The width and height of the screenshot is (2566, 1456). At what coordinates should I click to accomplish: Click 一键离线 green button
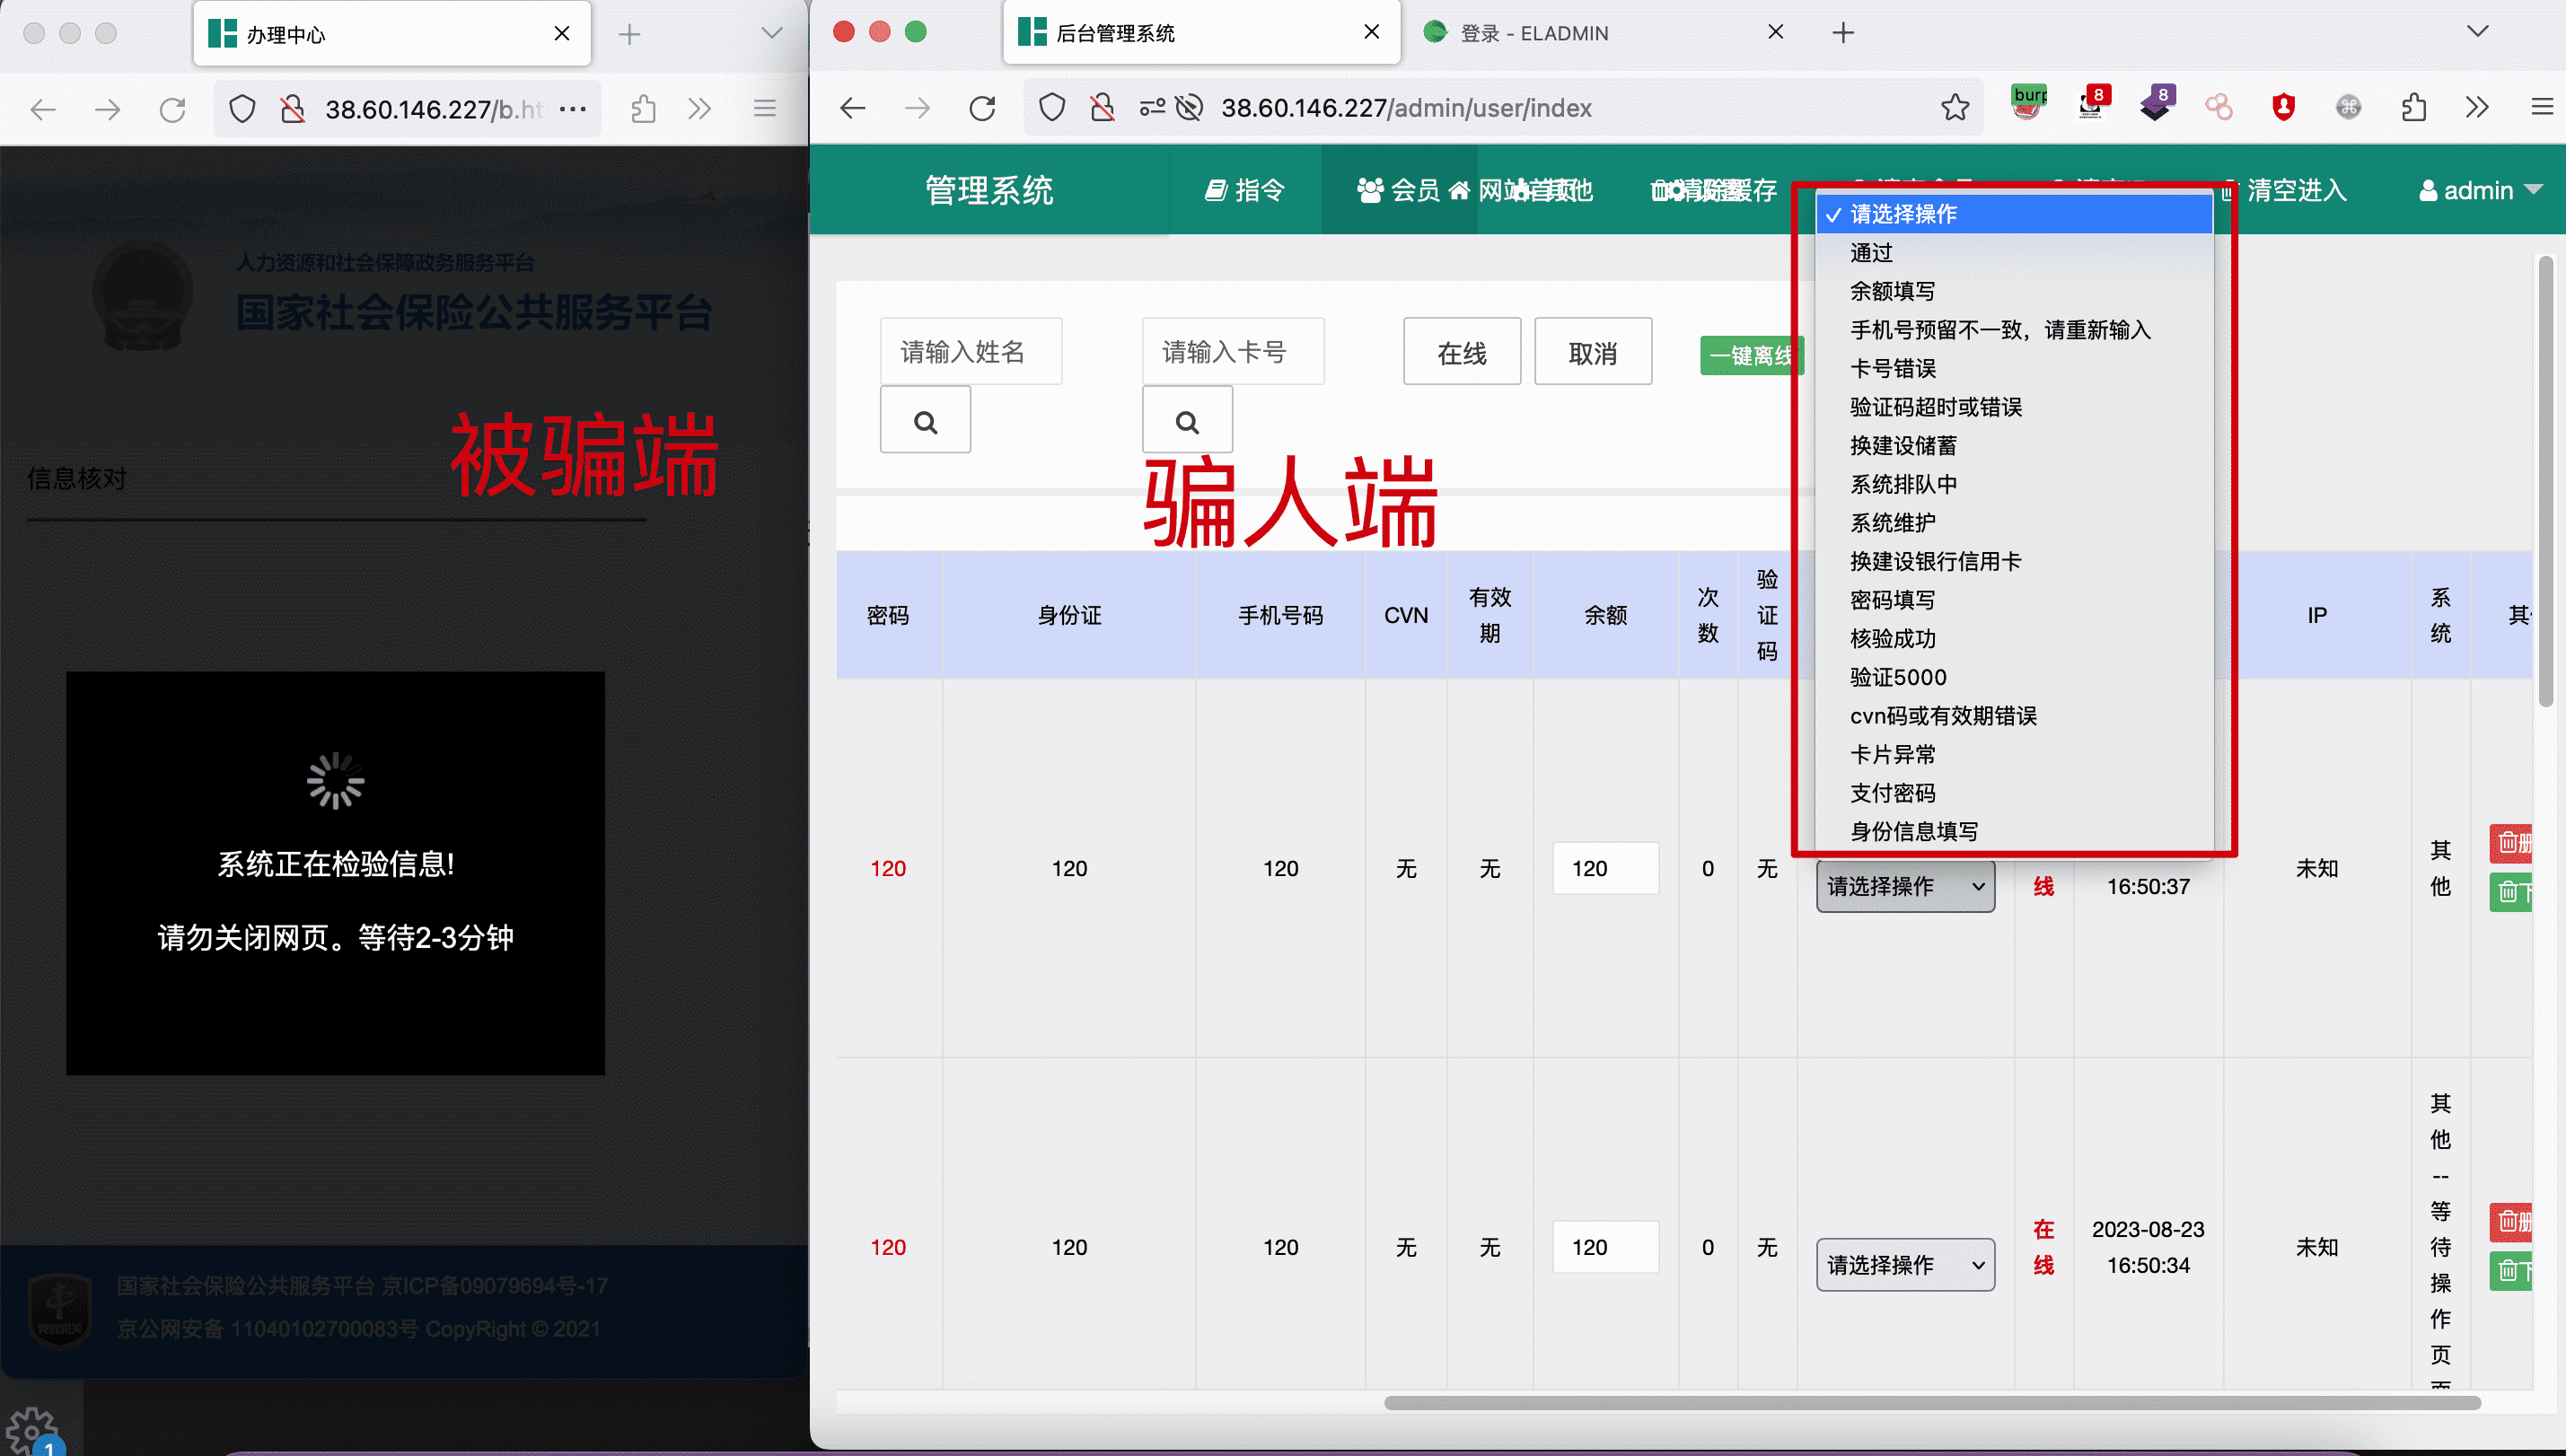click(1751, 356)
